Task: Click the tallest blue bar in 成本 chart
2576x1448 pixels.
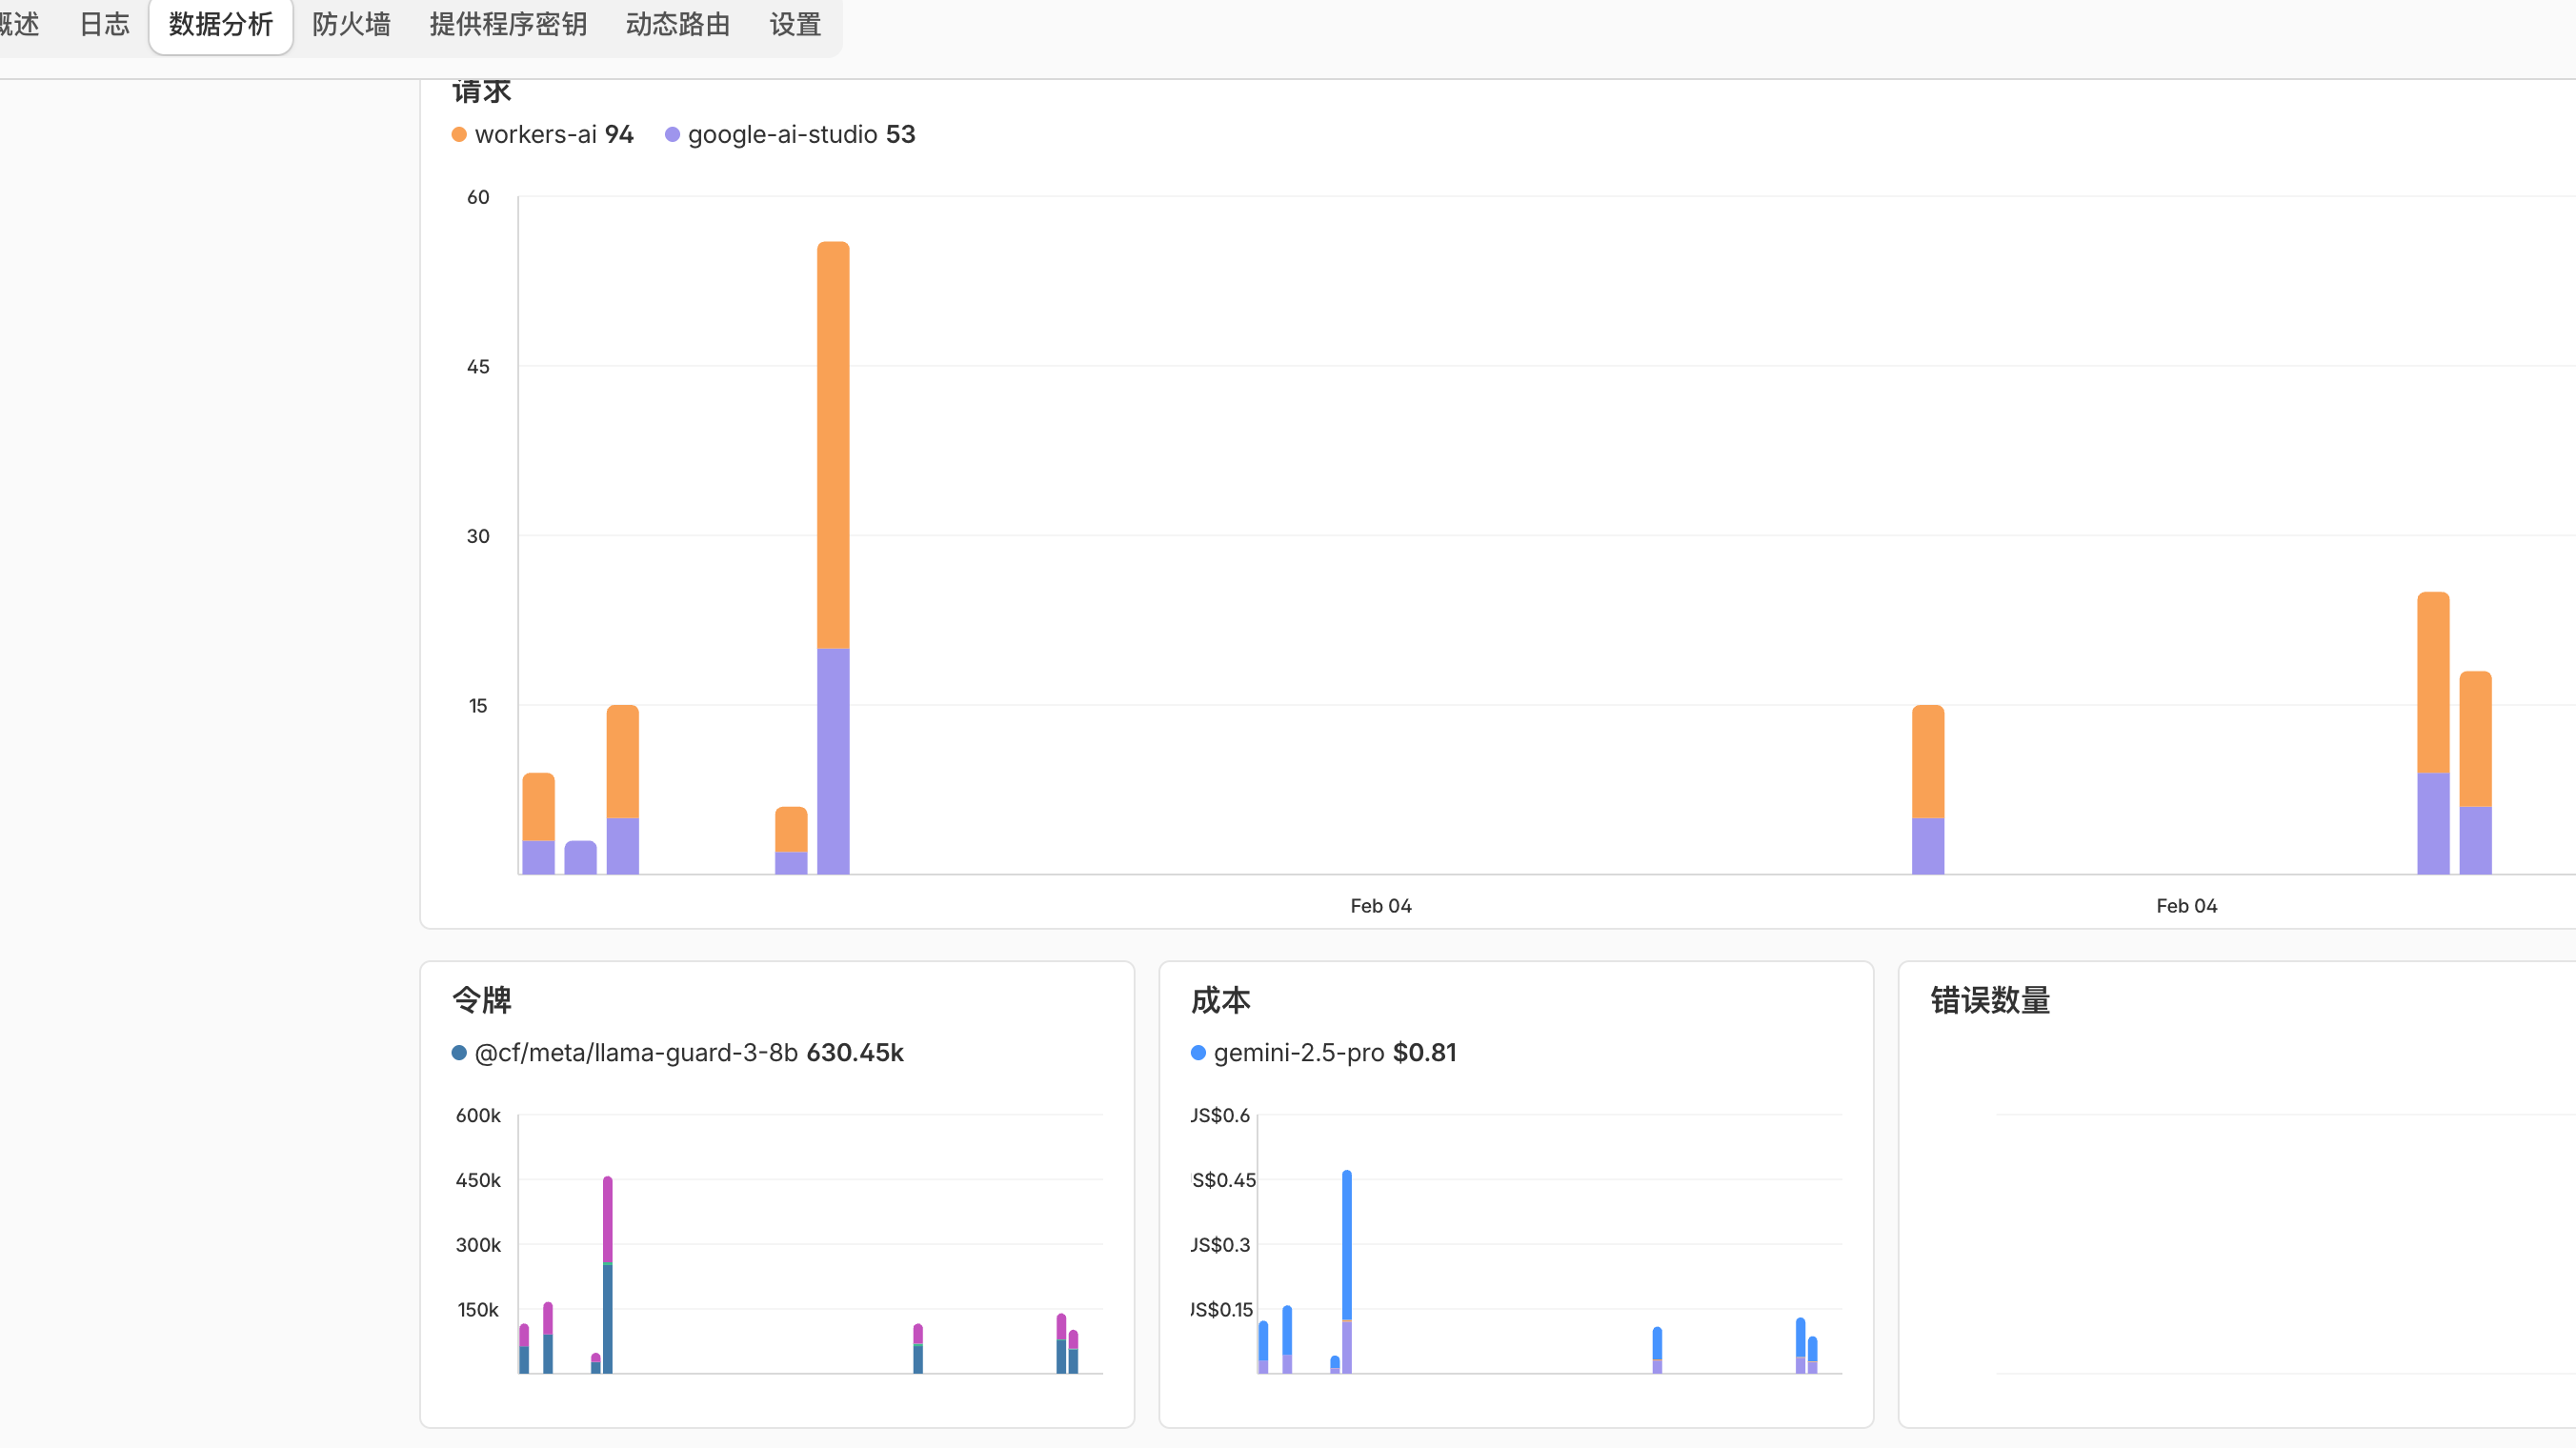Action: point(1346,1245)
